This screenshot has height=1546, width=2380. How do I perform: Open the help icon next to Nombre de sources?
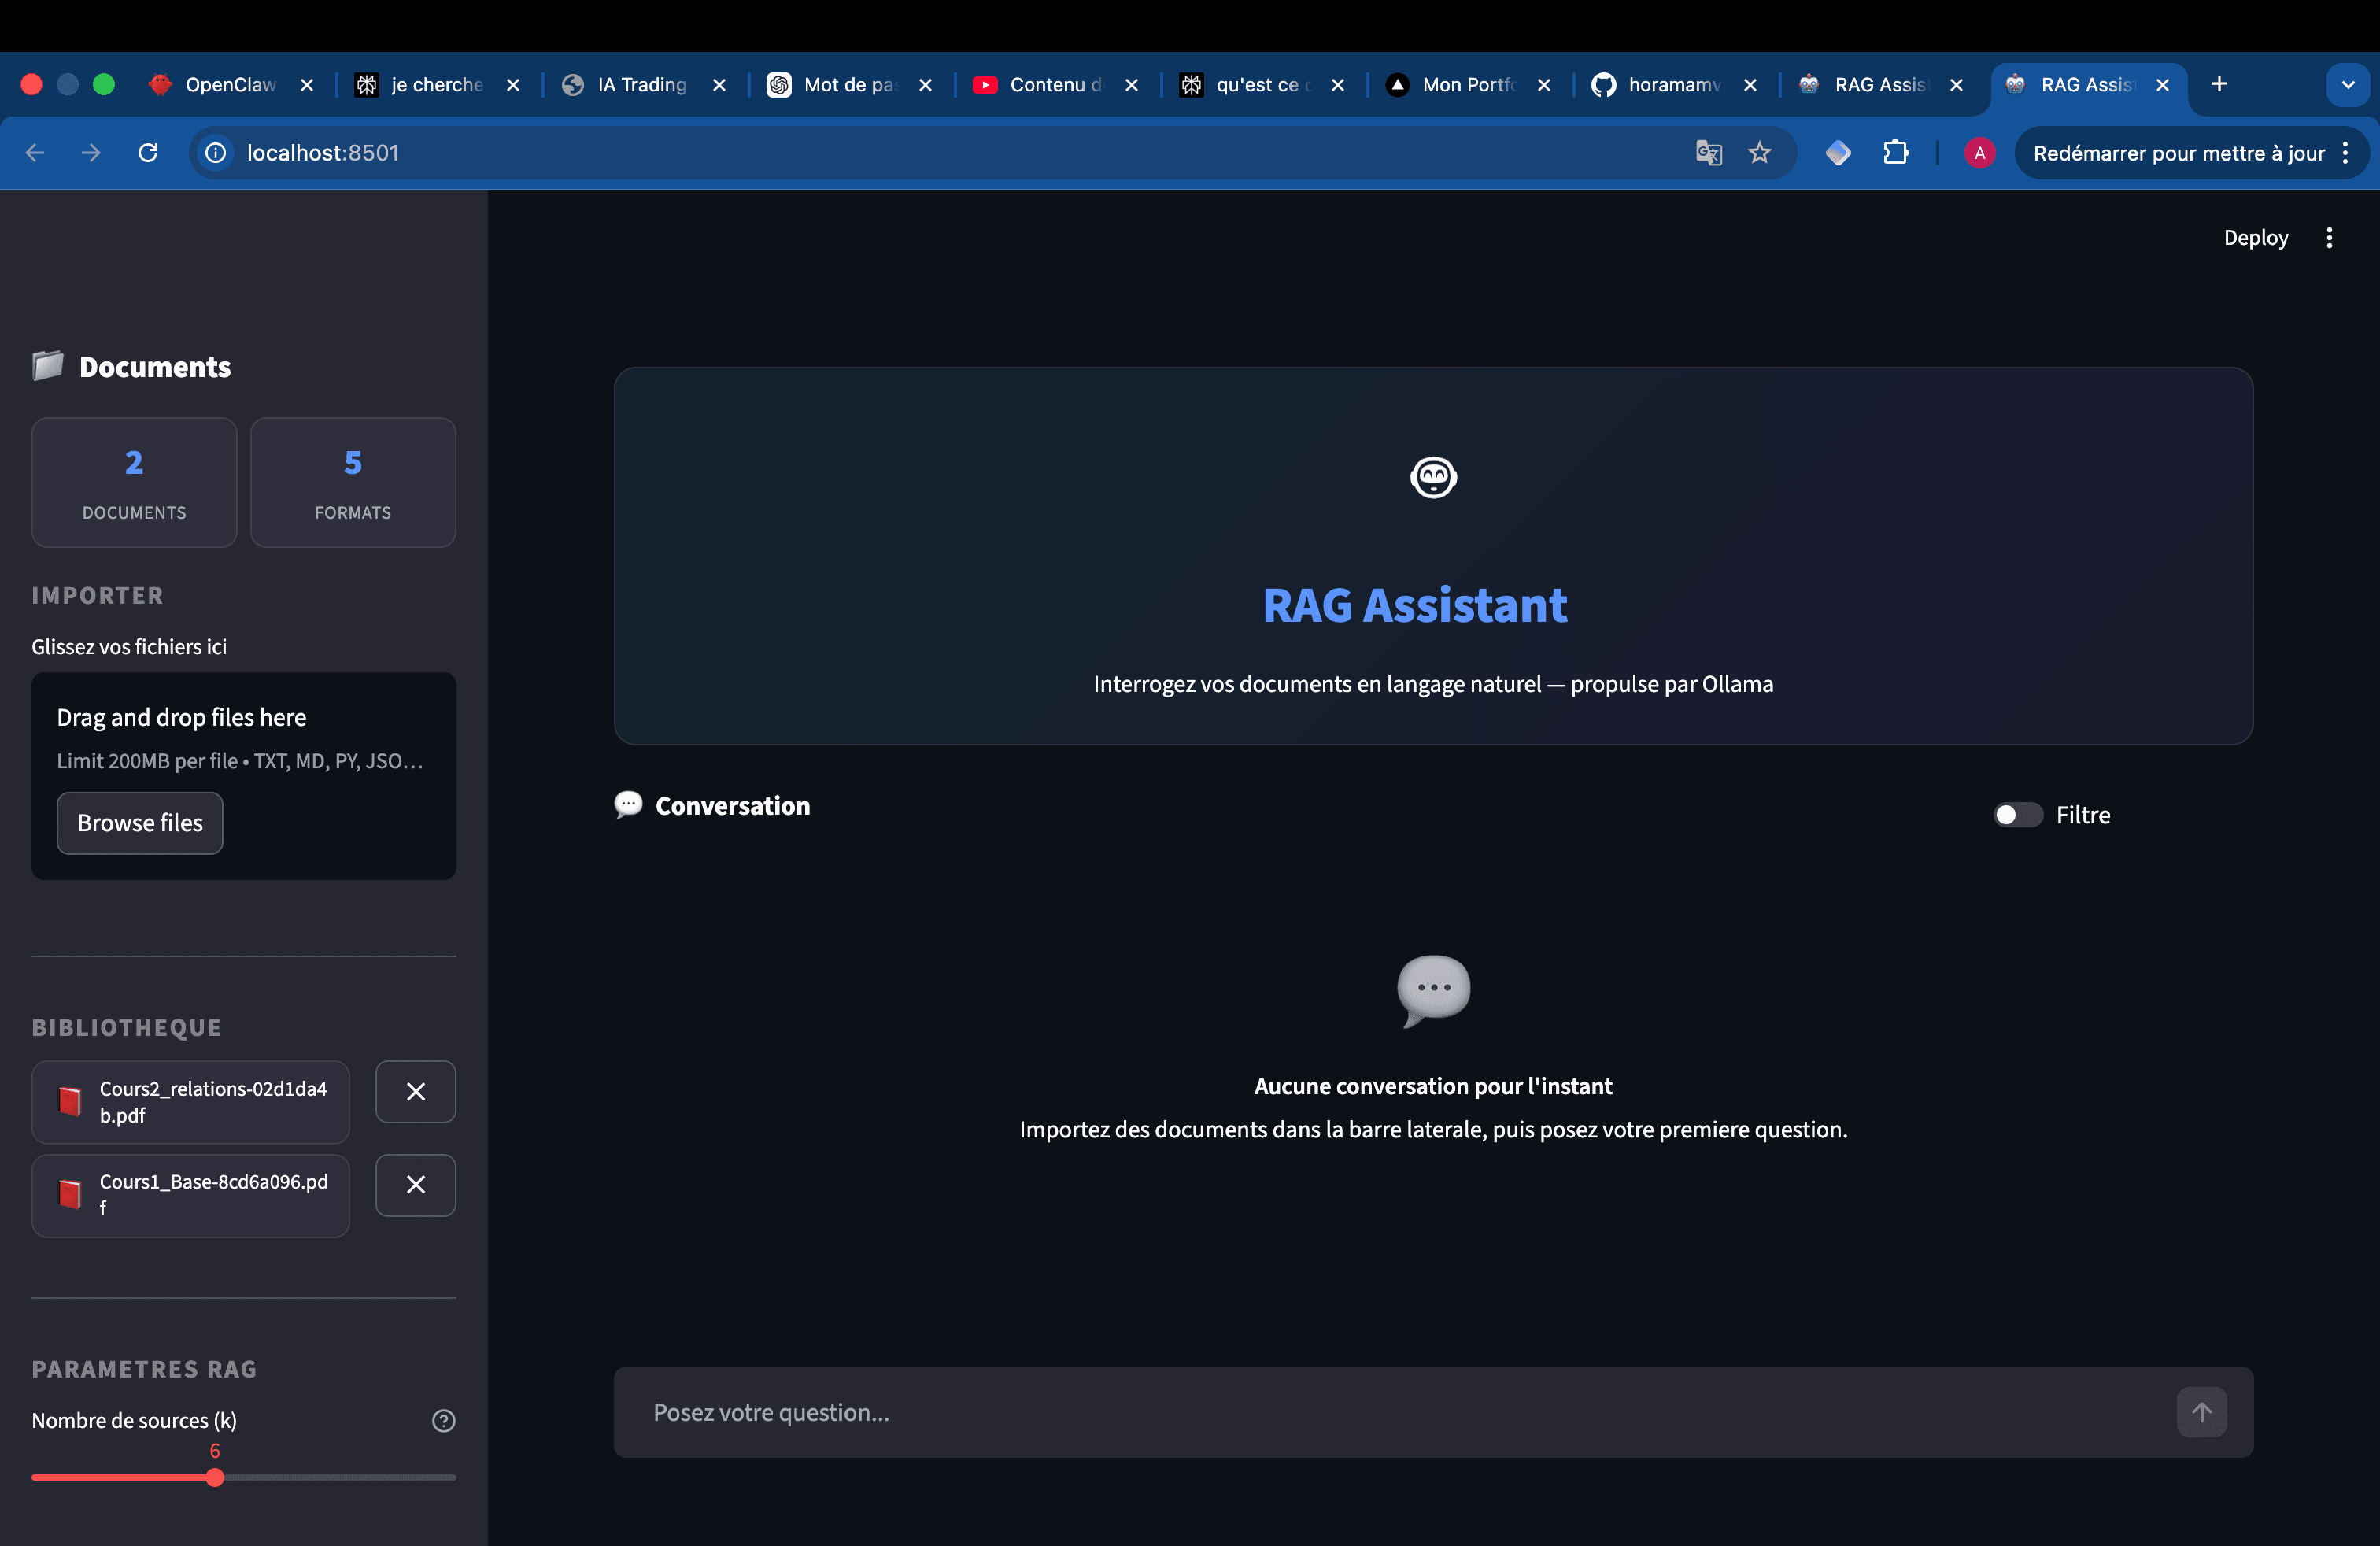coord(444,1420)
